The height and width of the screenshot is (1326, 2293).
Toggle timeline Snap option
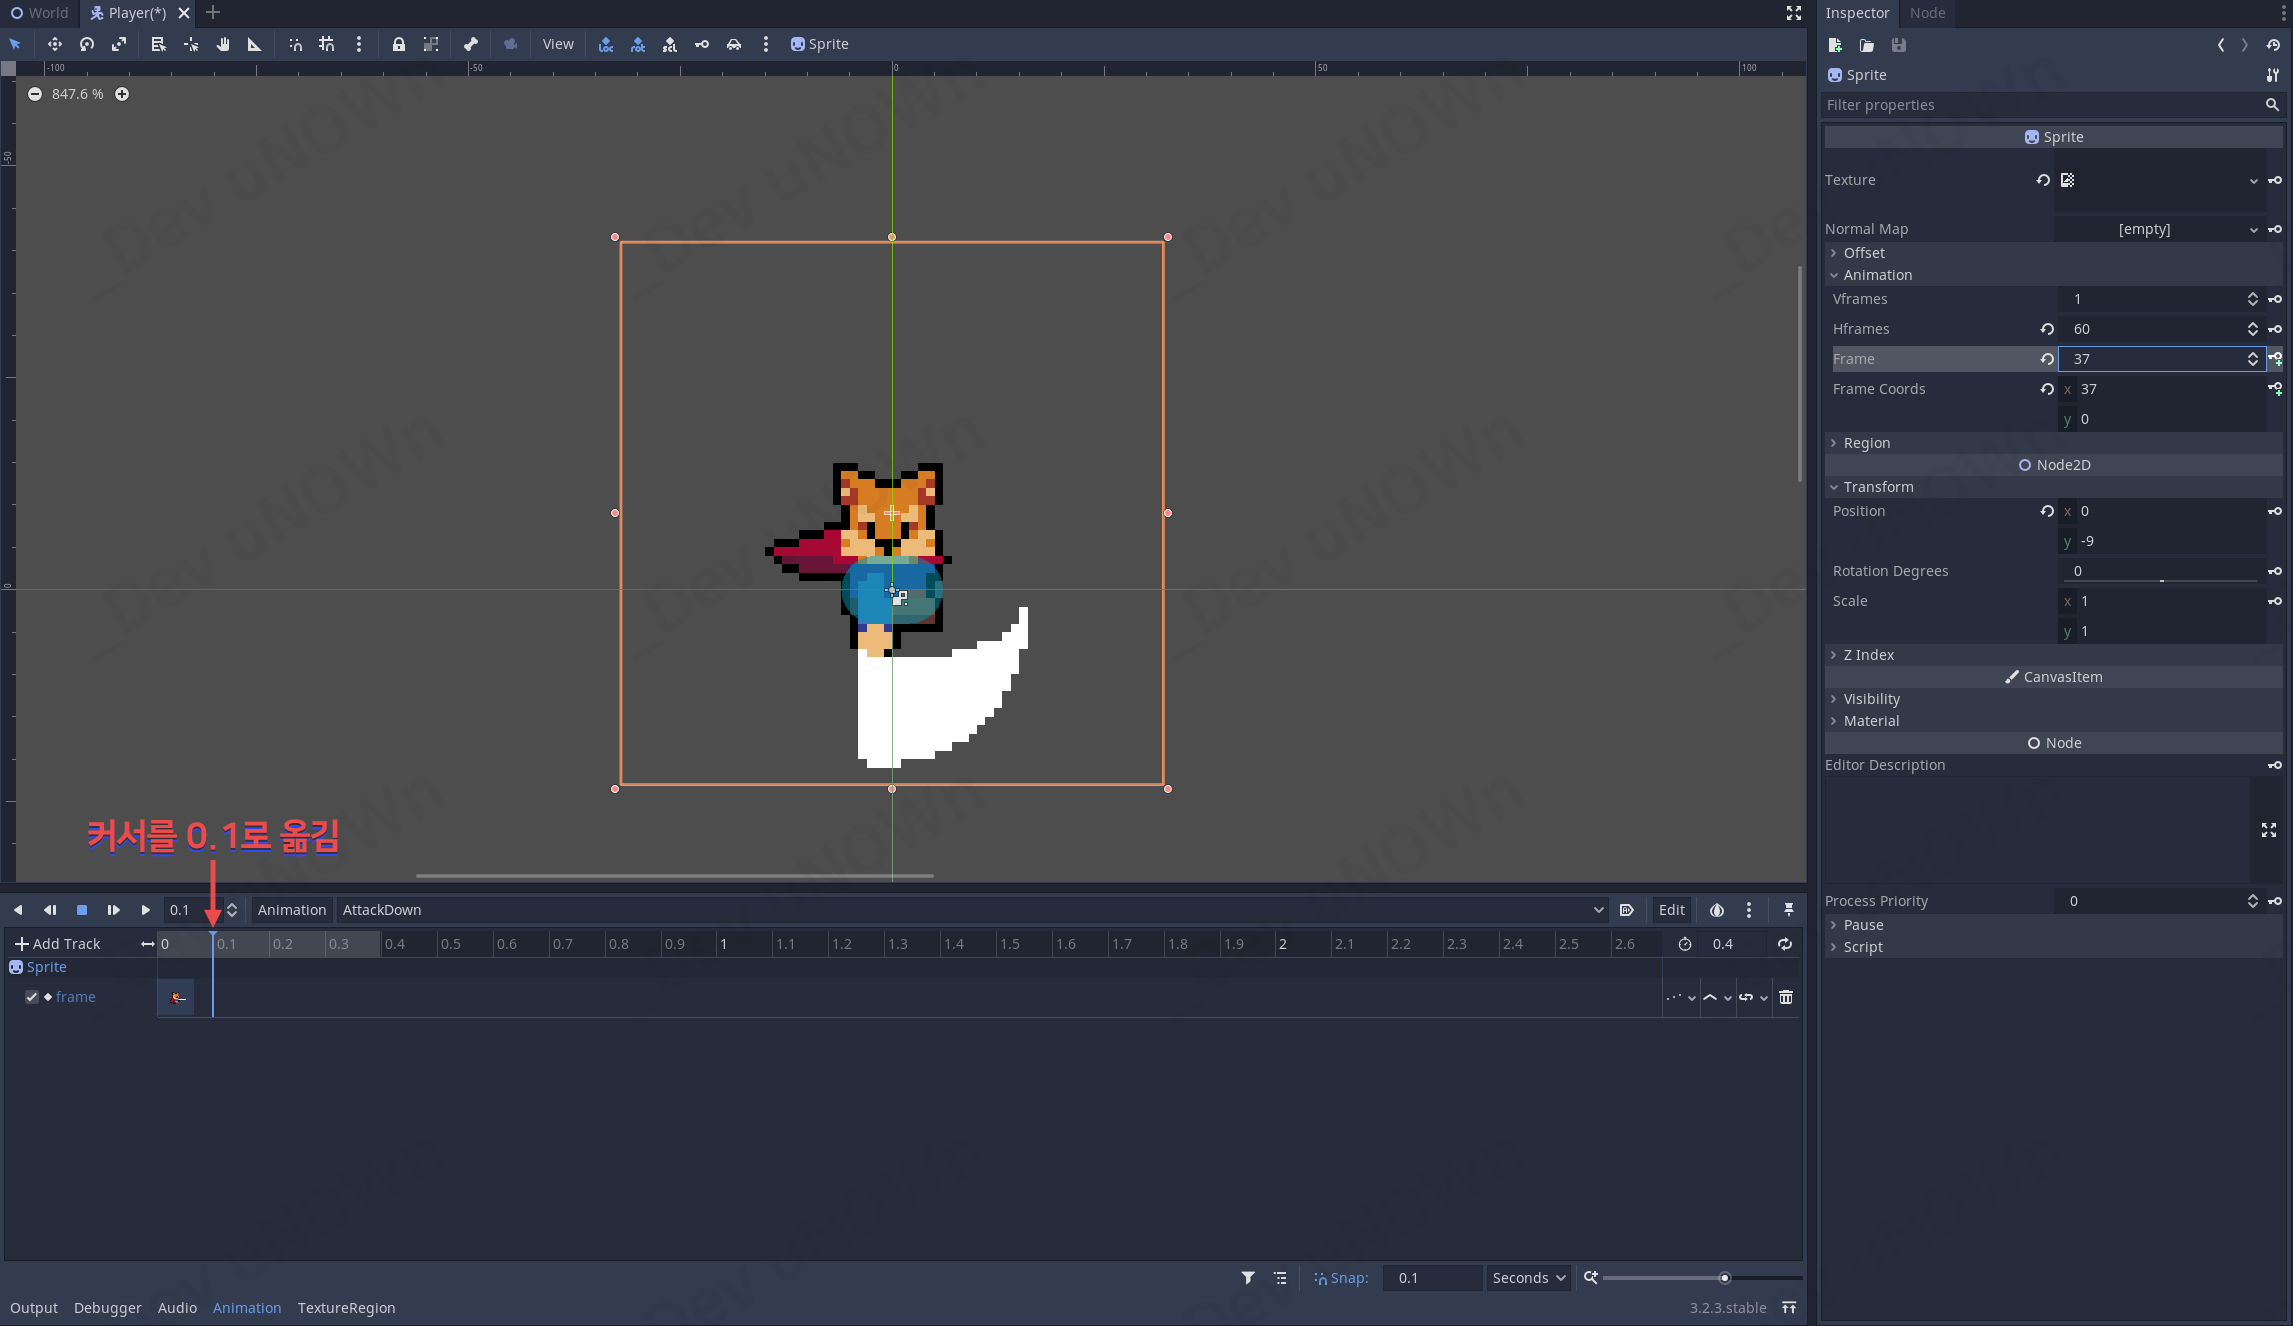tap(1341, 1278)
